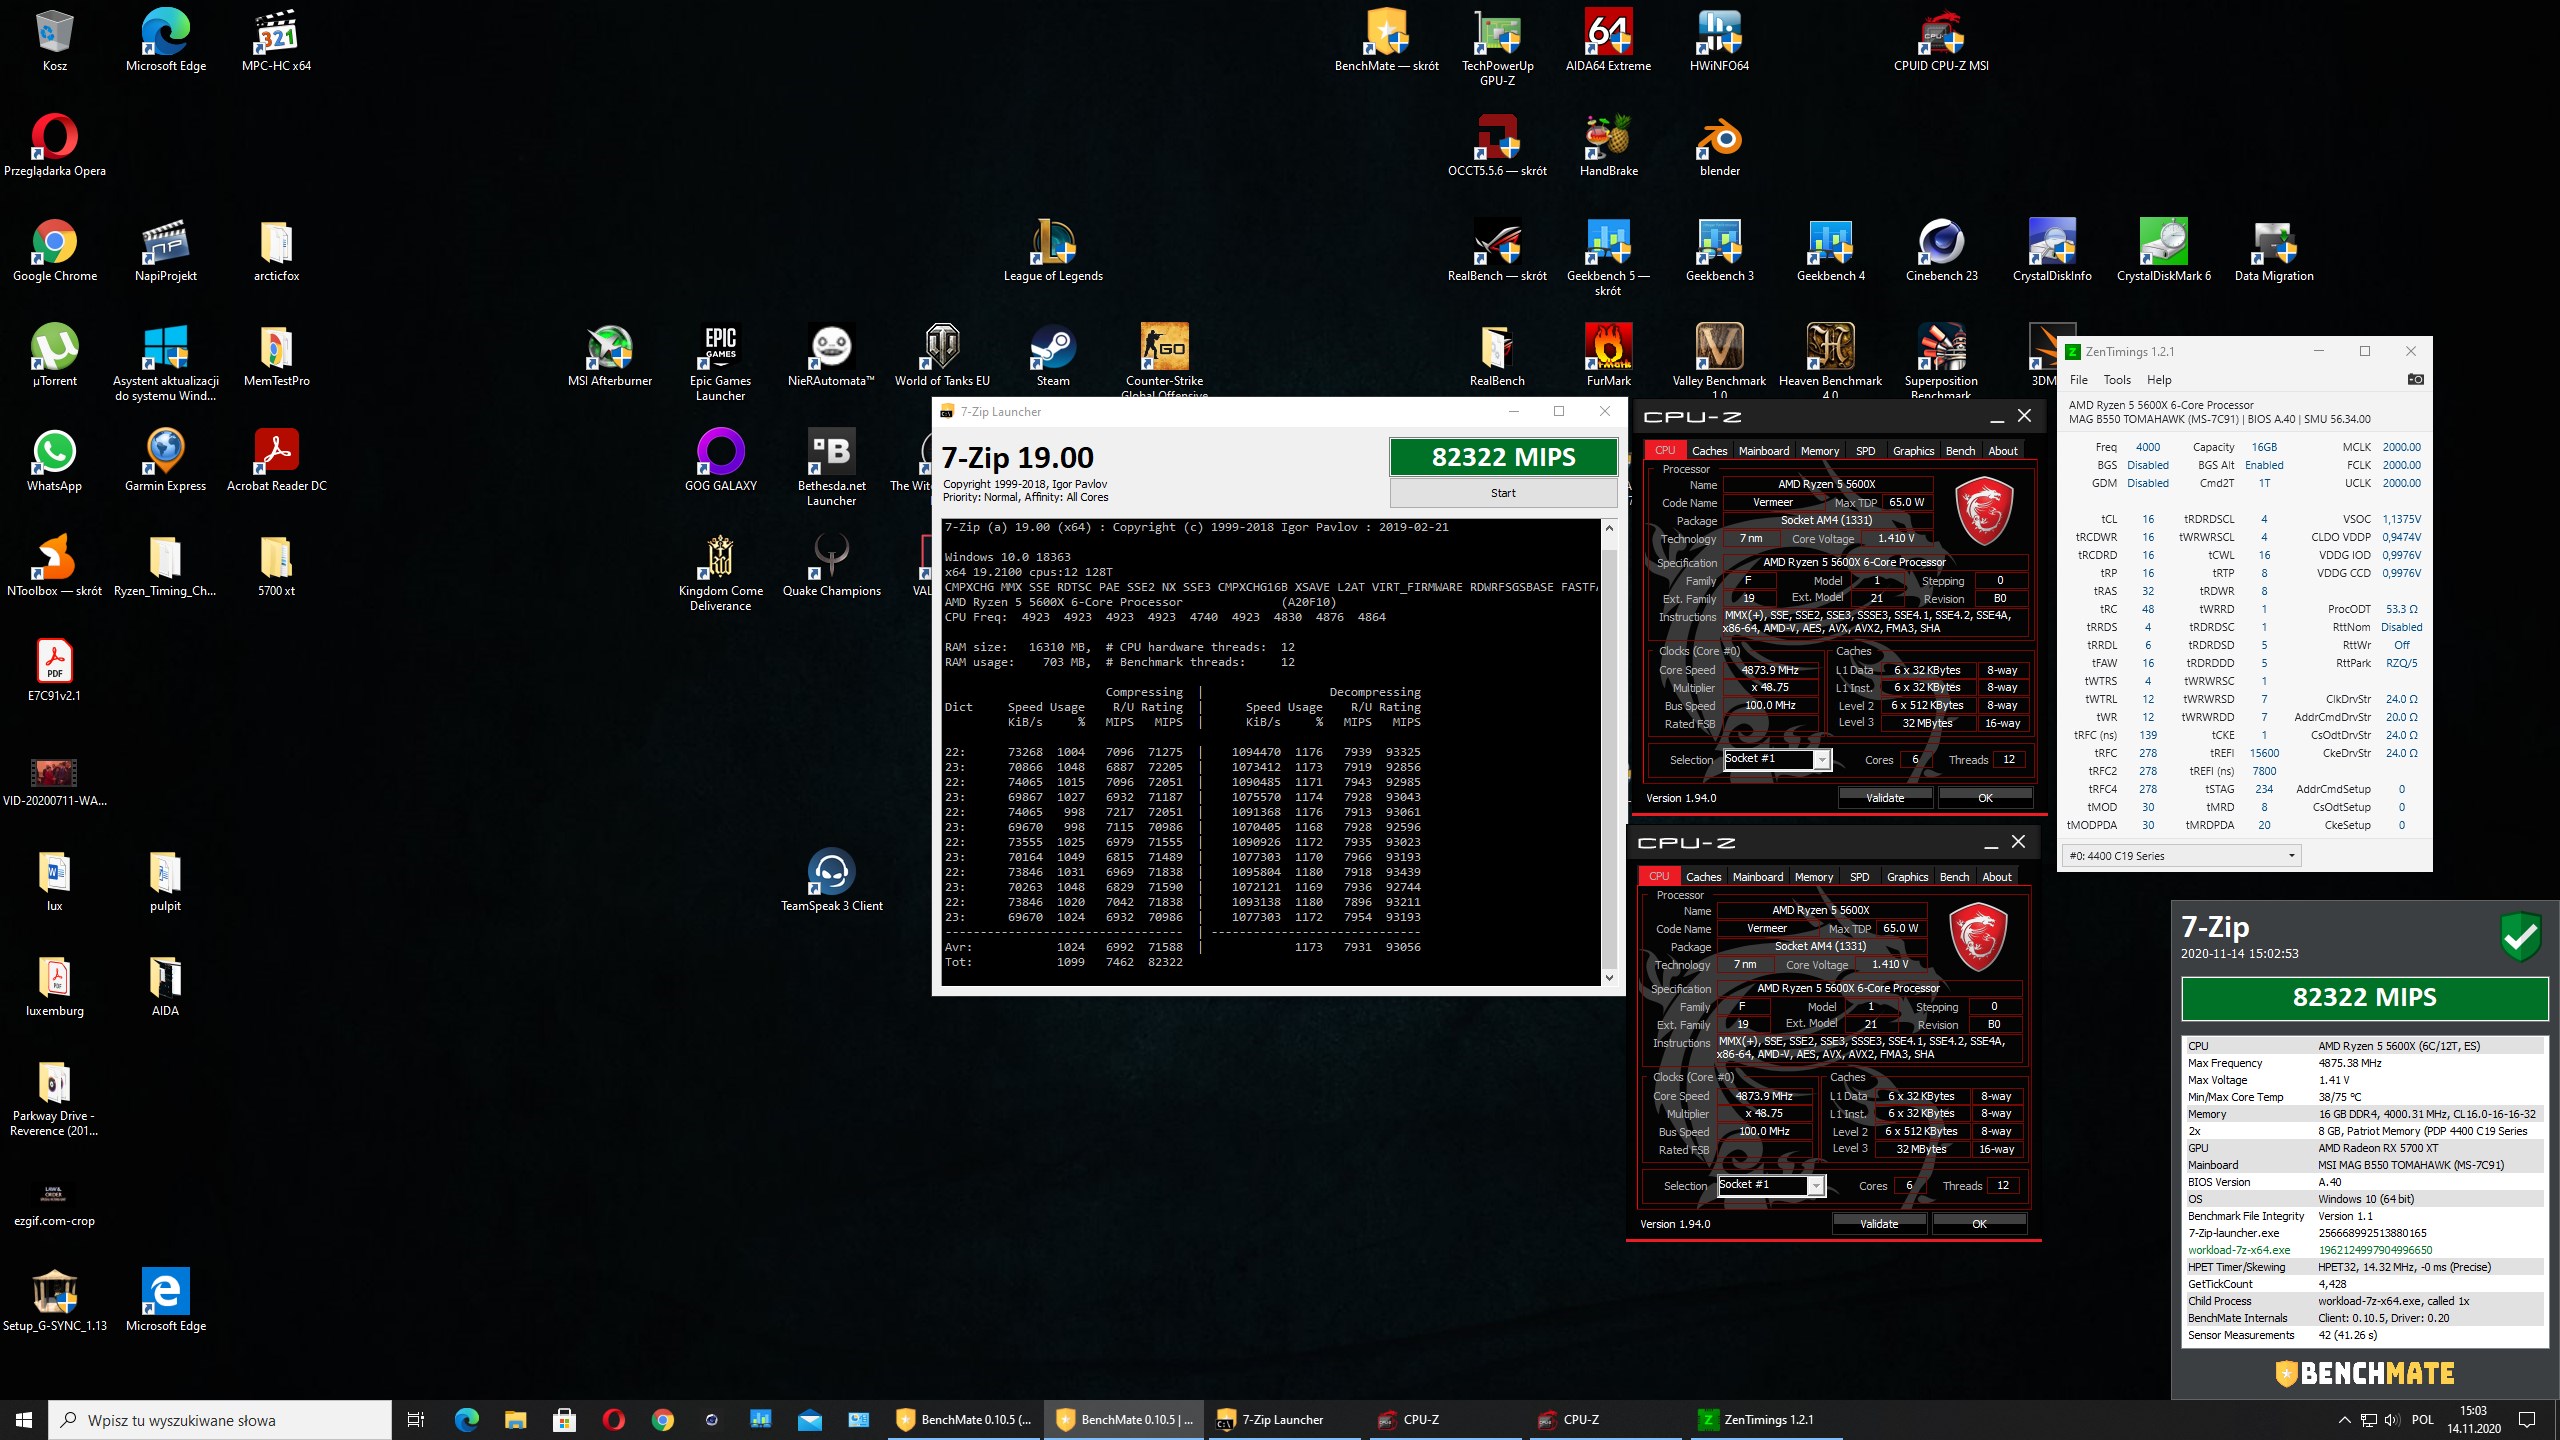The image size is (2560, 1440).
Task: Click the Start button in 7-Zip Launcher
Action: coord(1503,493)
